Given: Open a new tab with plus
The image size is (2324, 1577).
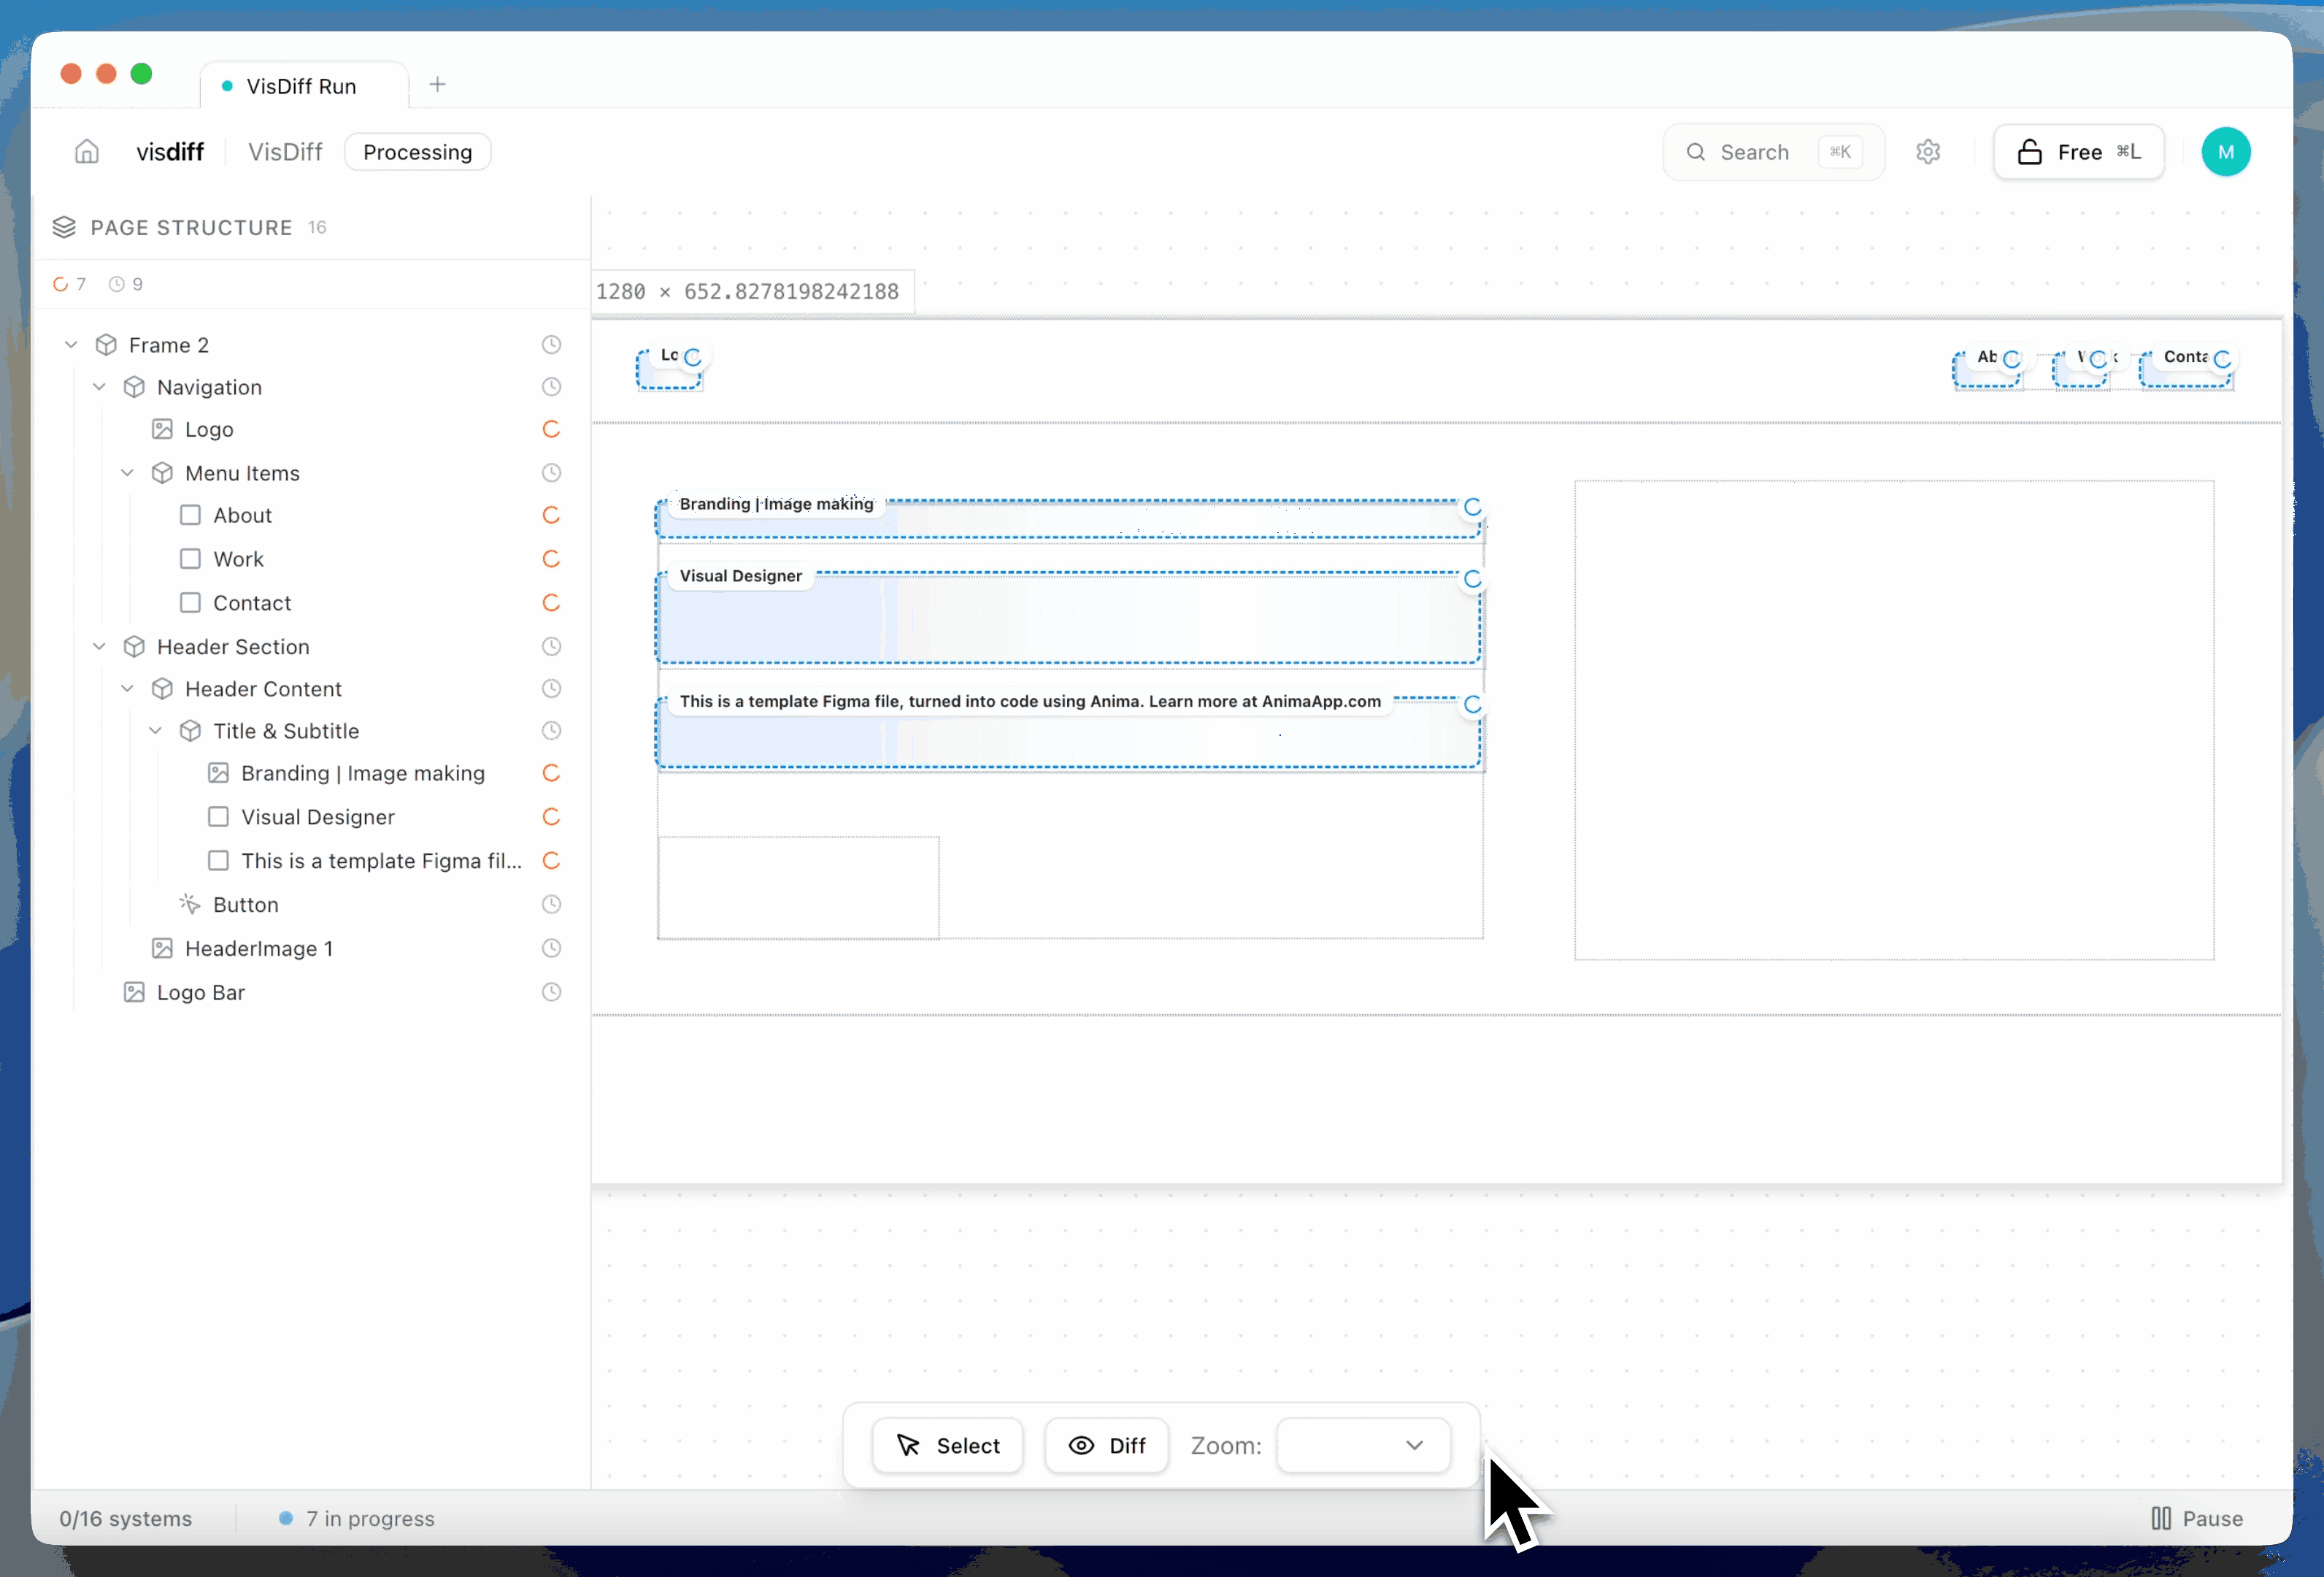Looking at the screenshot, I should pyautogui.click(x=437, y=85).
